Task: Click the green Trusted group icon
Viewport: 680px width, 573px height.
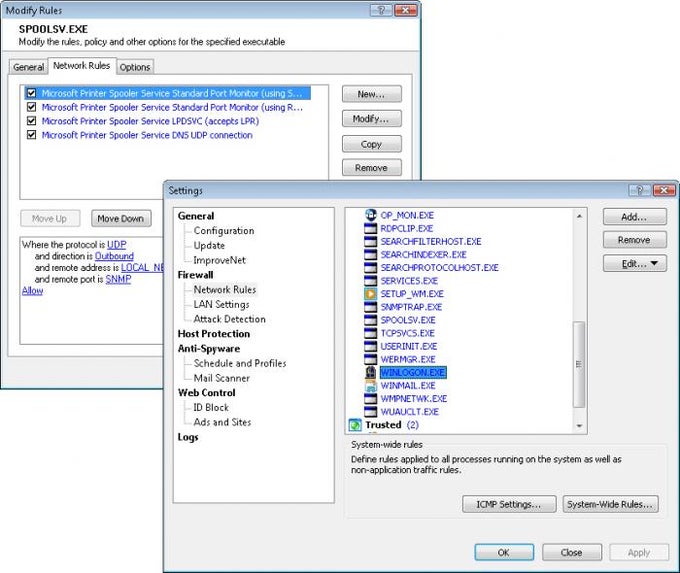Action: (x=355, y=425)
